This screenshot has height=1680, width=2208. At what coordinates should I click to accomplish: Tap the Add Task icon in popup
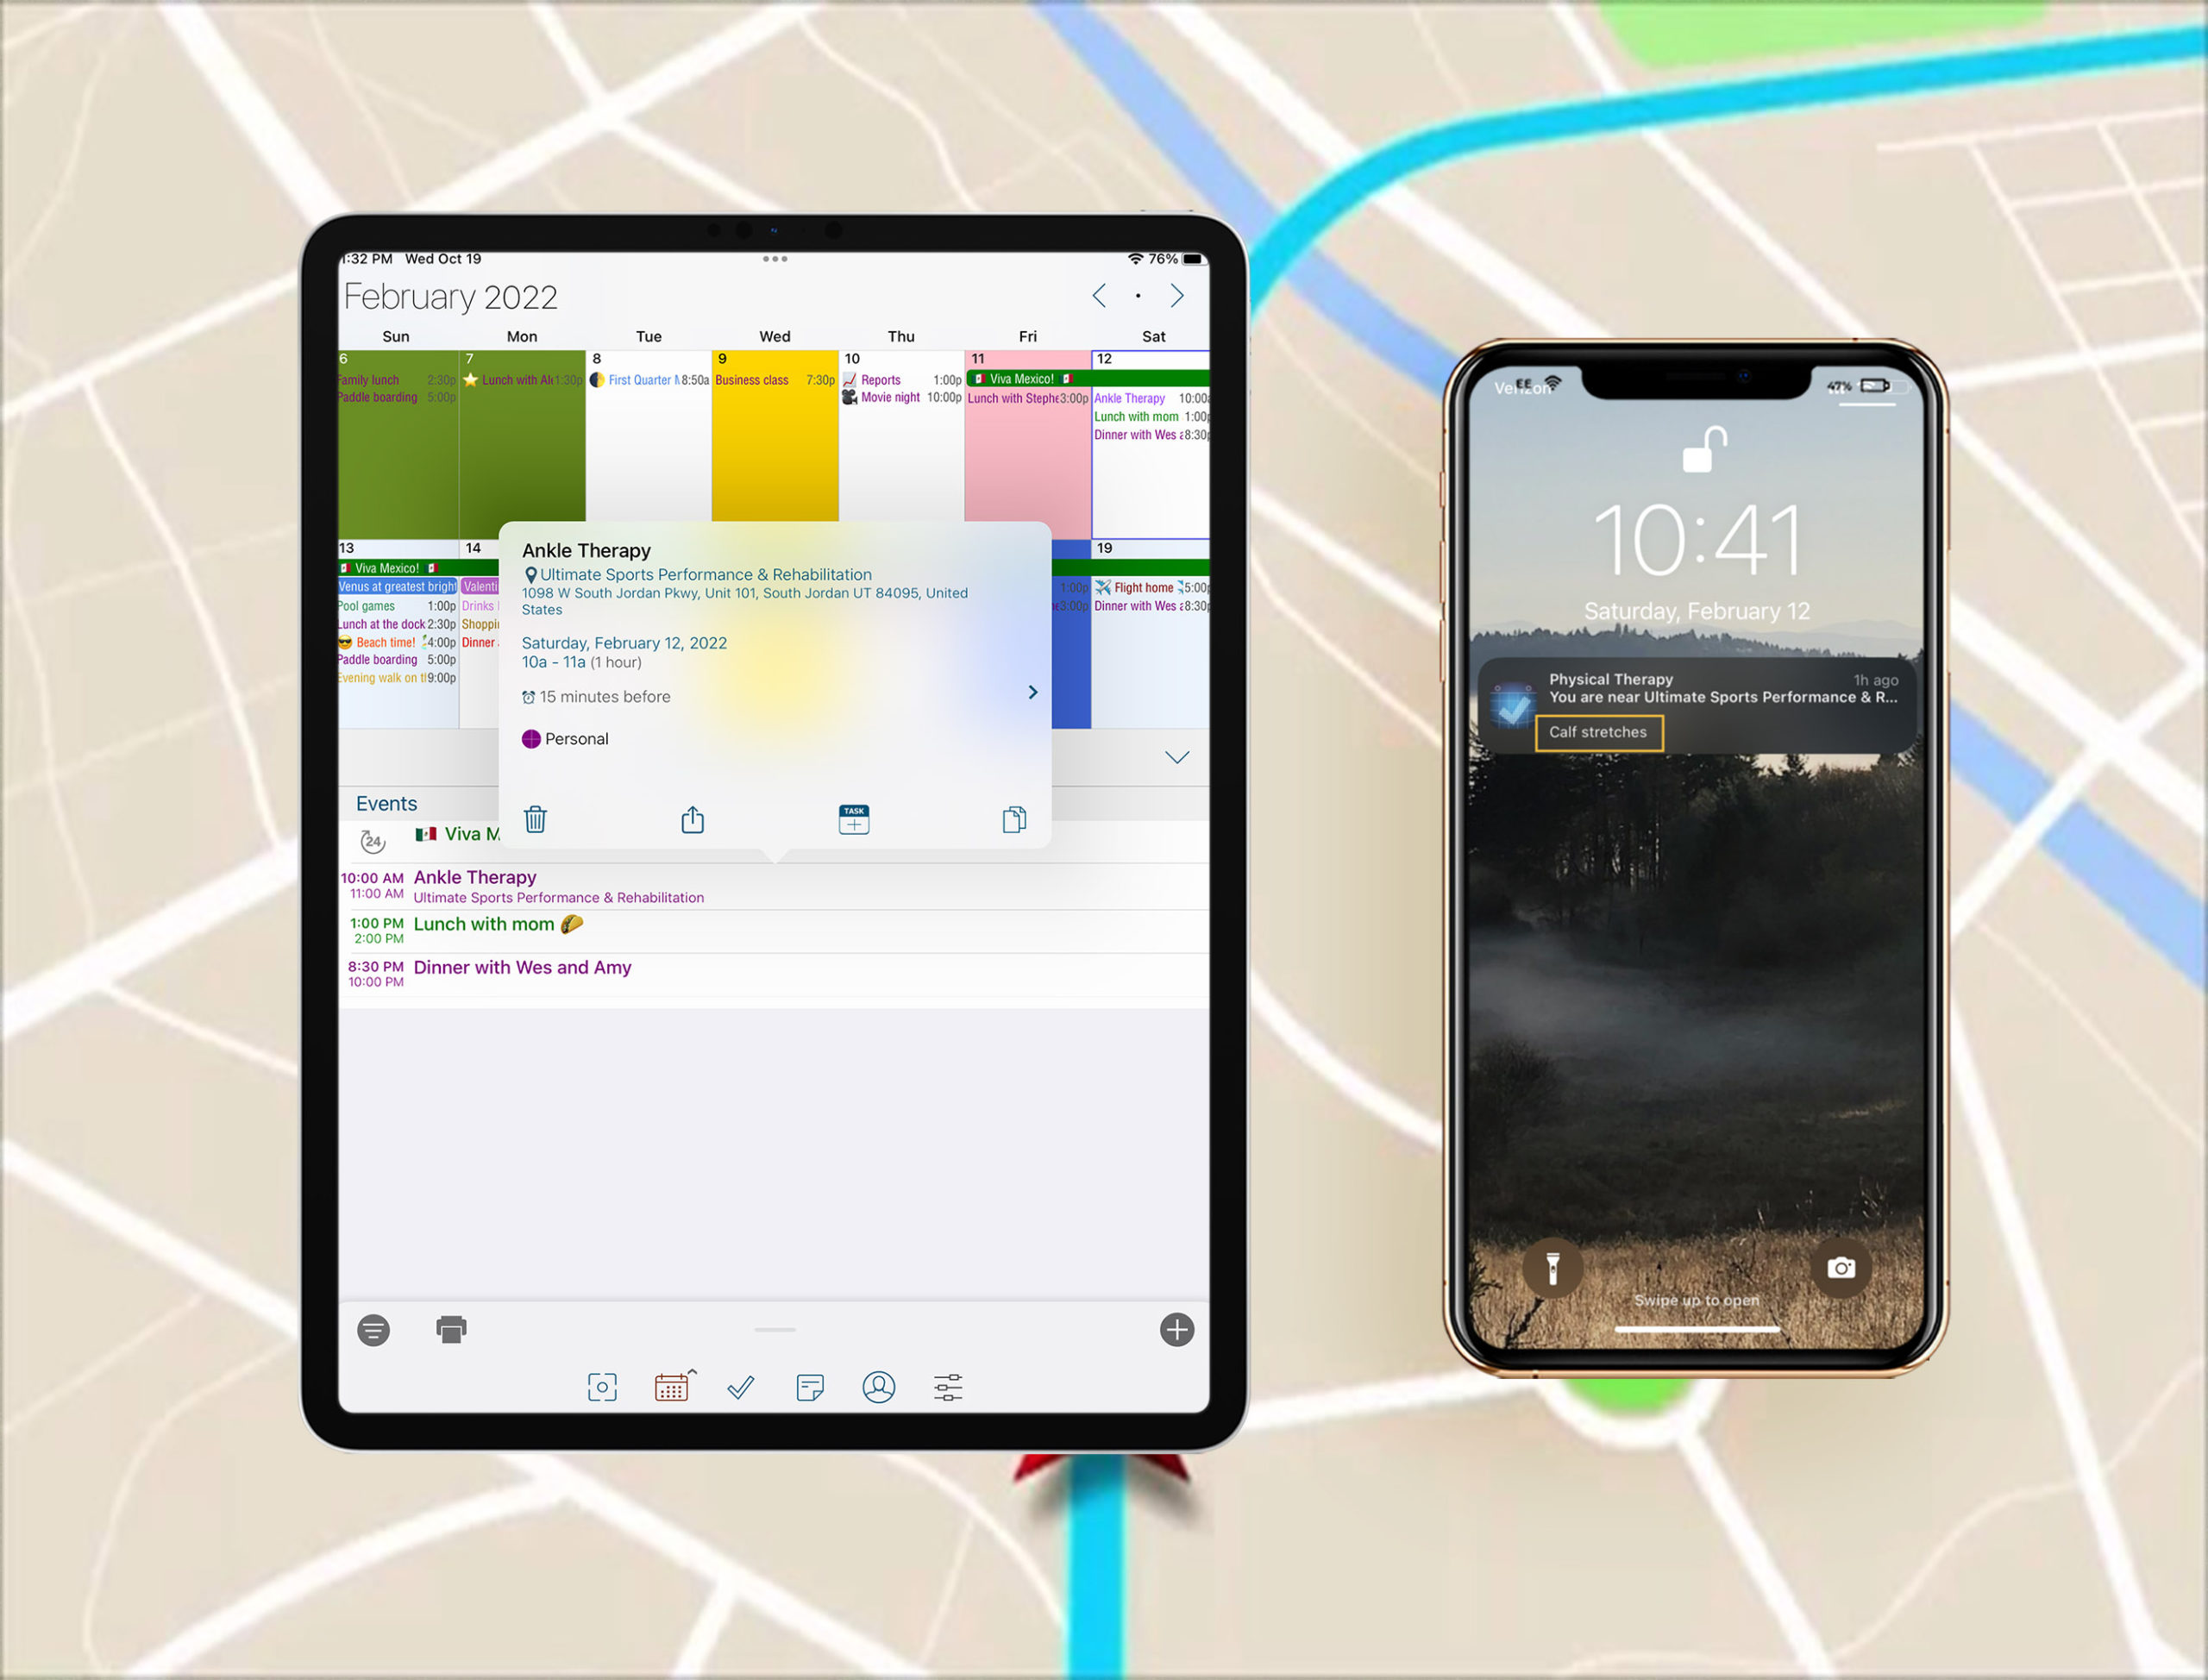click(x=854, y=818)
